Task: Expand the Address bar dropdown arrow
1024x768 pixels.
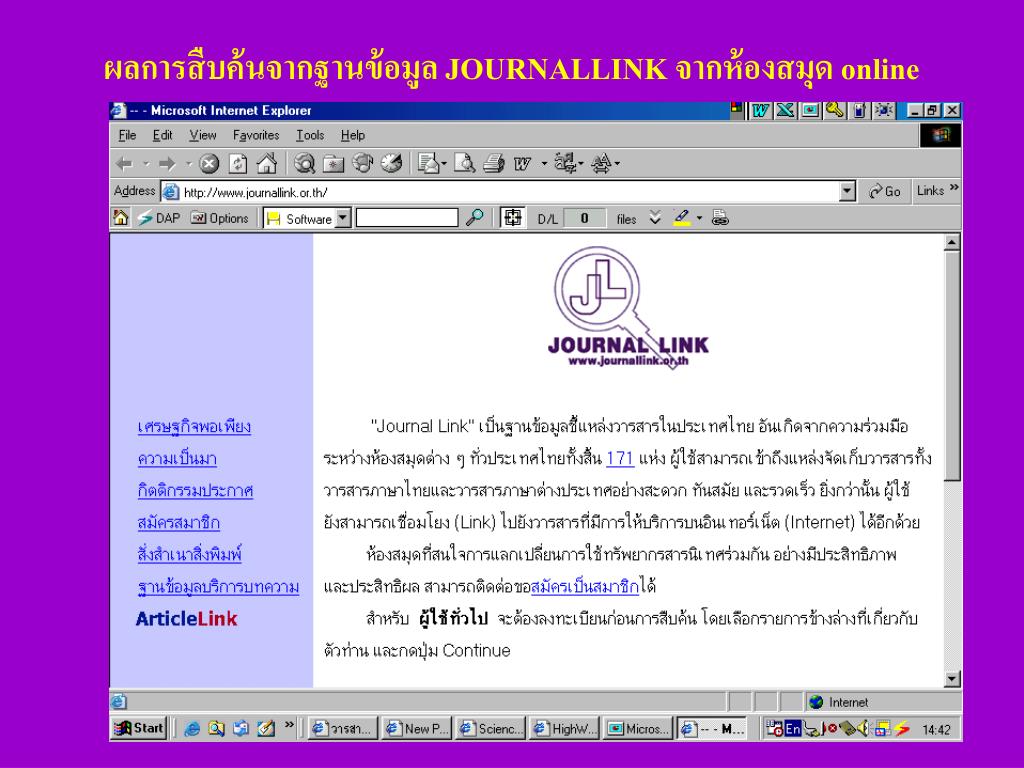Action: [847, 191]
